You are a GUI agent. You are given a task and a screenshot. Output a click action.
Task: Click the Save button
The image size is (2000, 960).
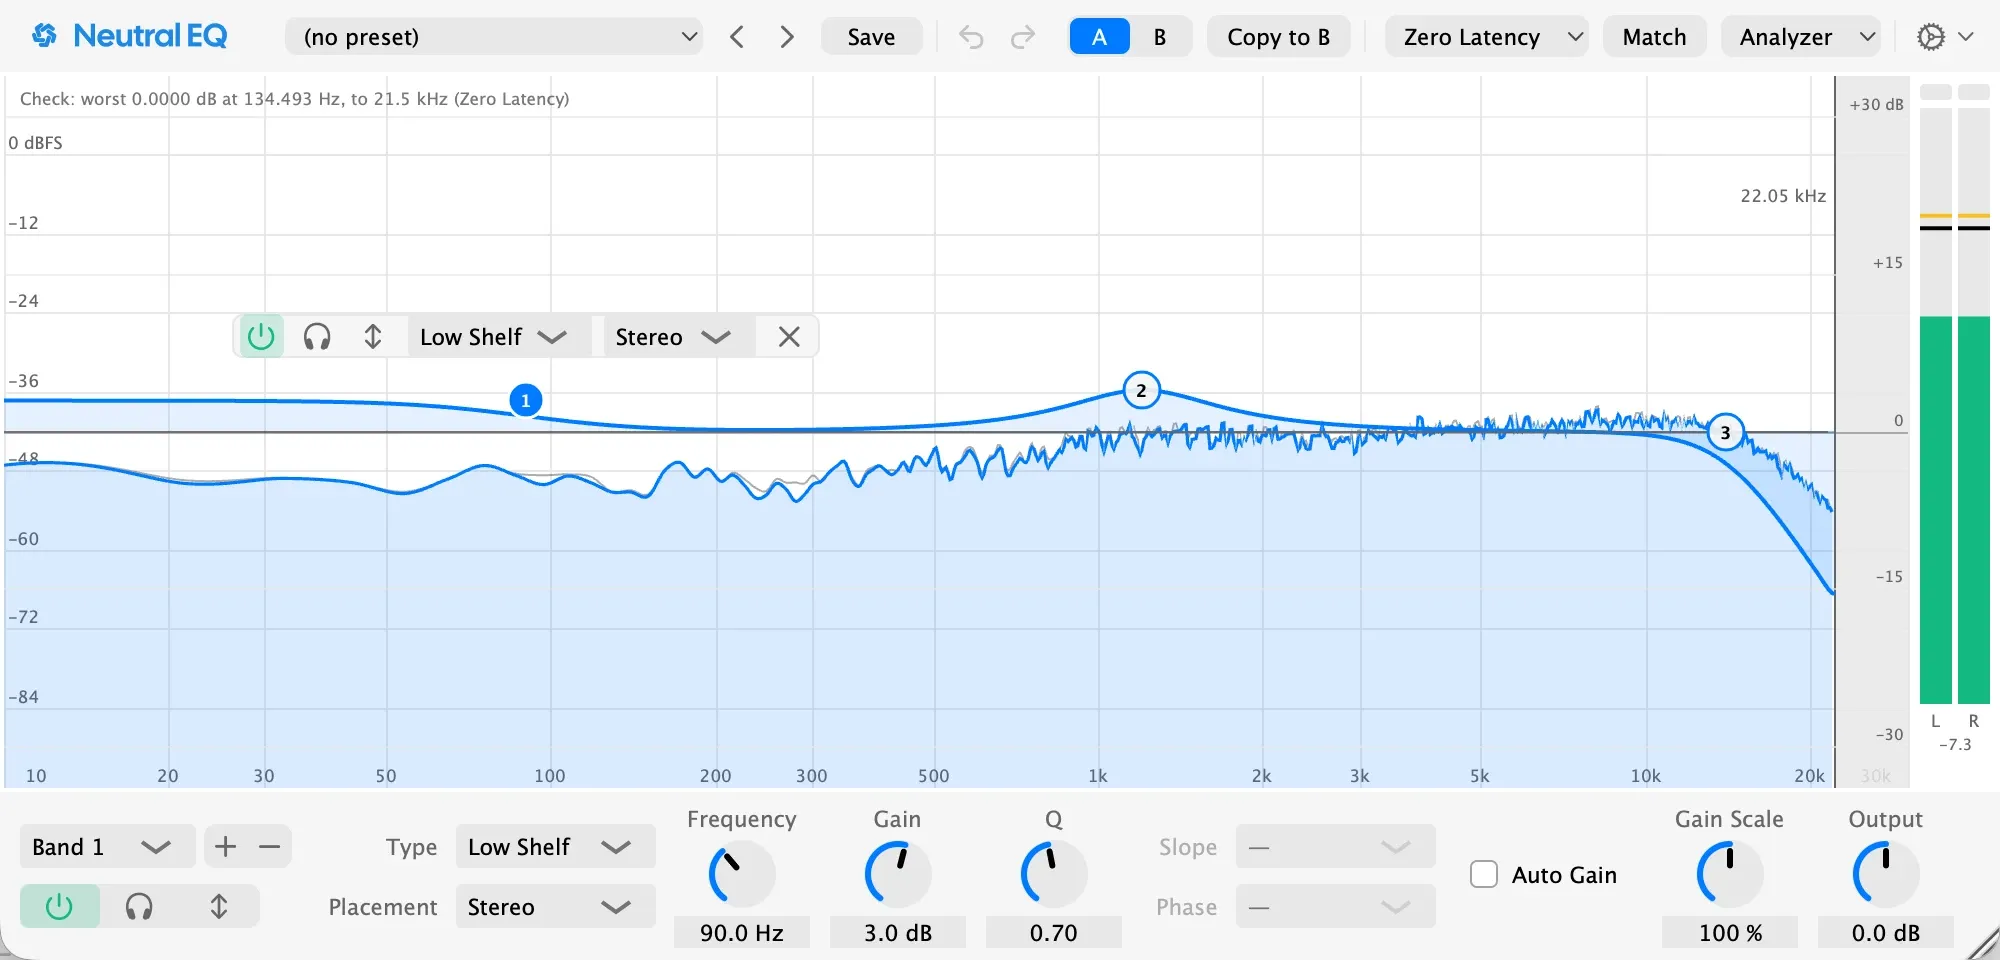[871, 37]
